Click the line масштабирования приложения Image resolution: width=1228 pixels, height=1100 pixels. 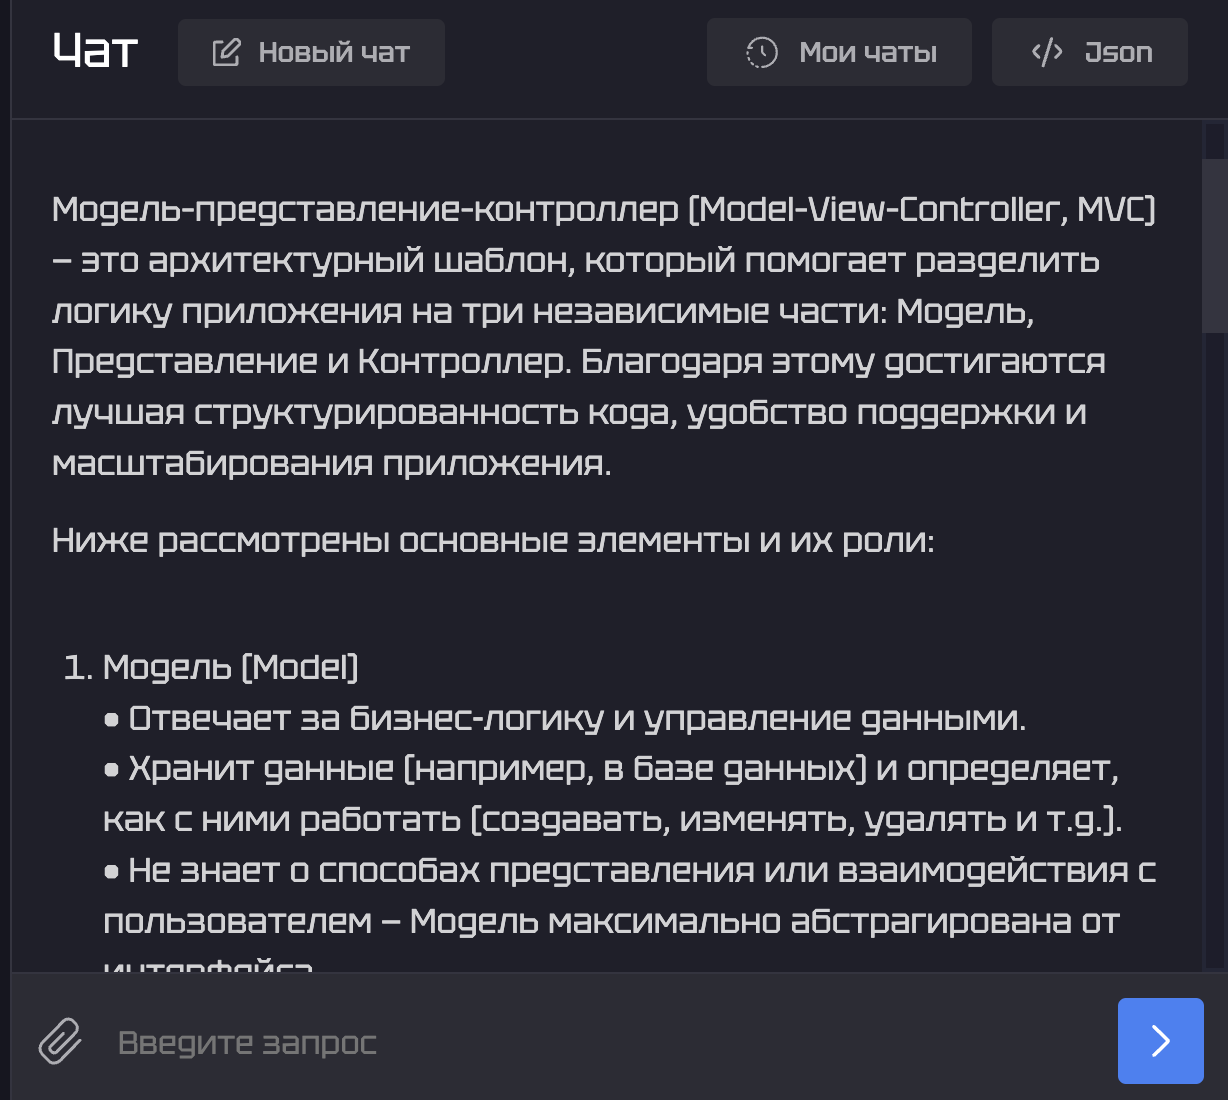pos(331,463)
